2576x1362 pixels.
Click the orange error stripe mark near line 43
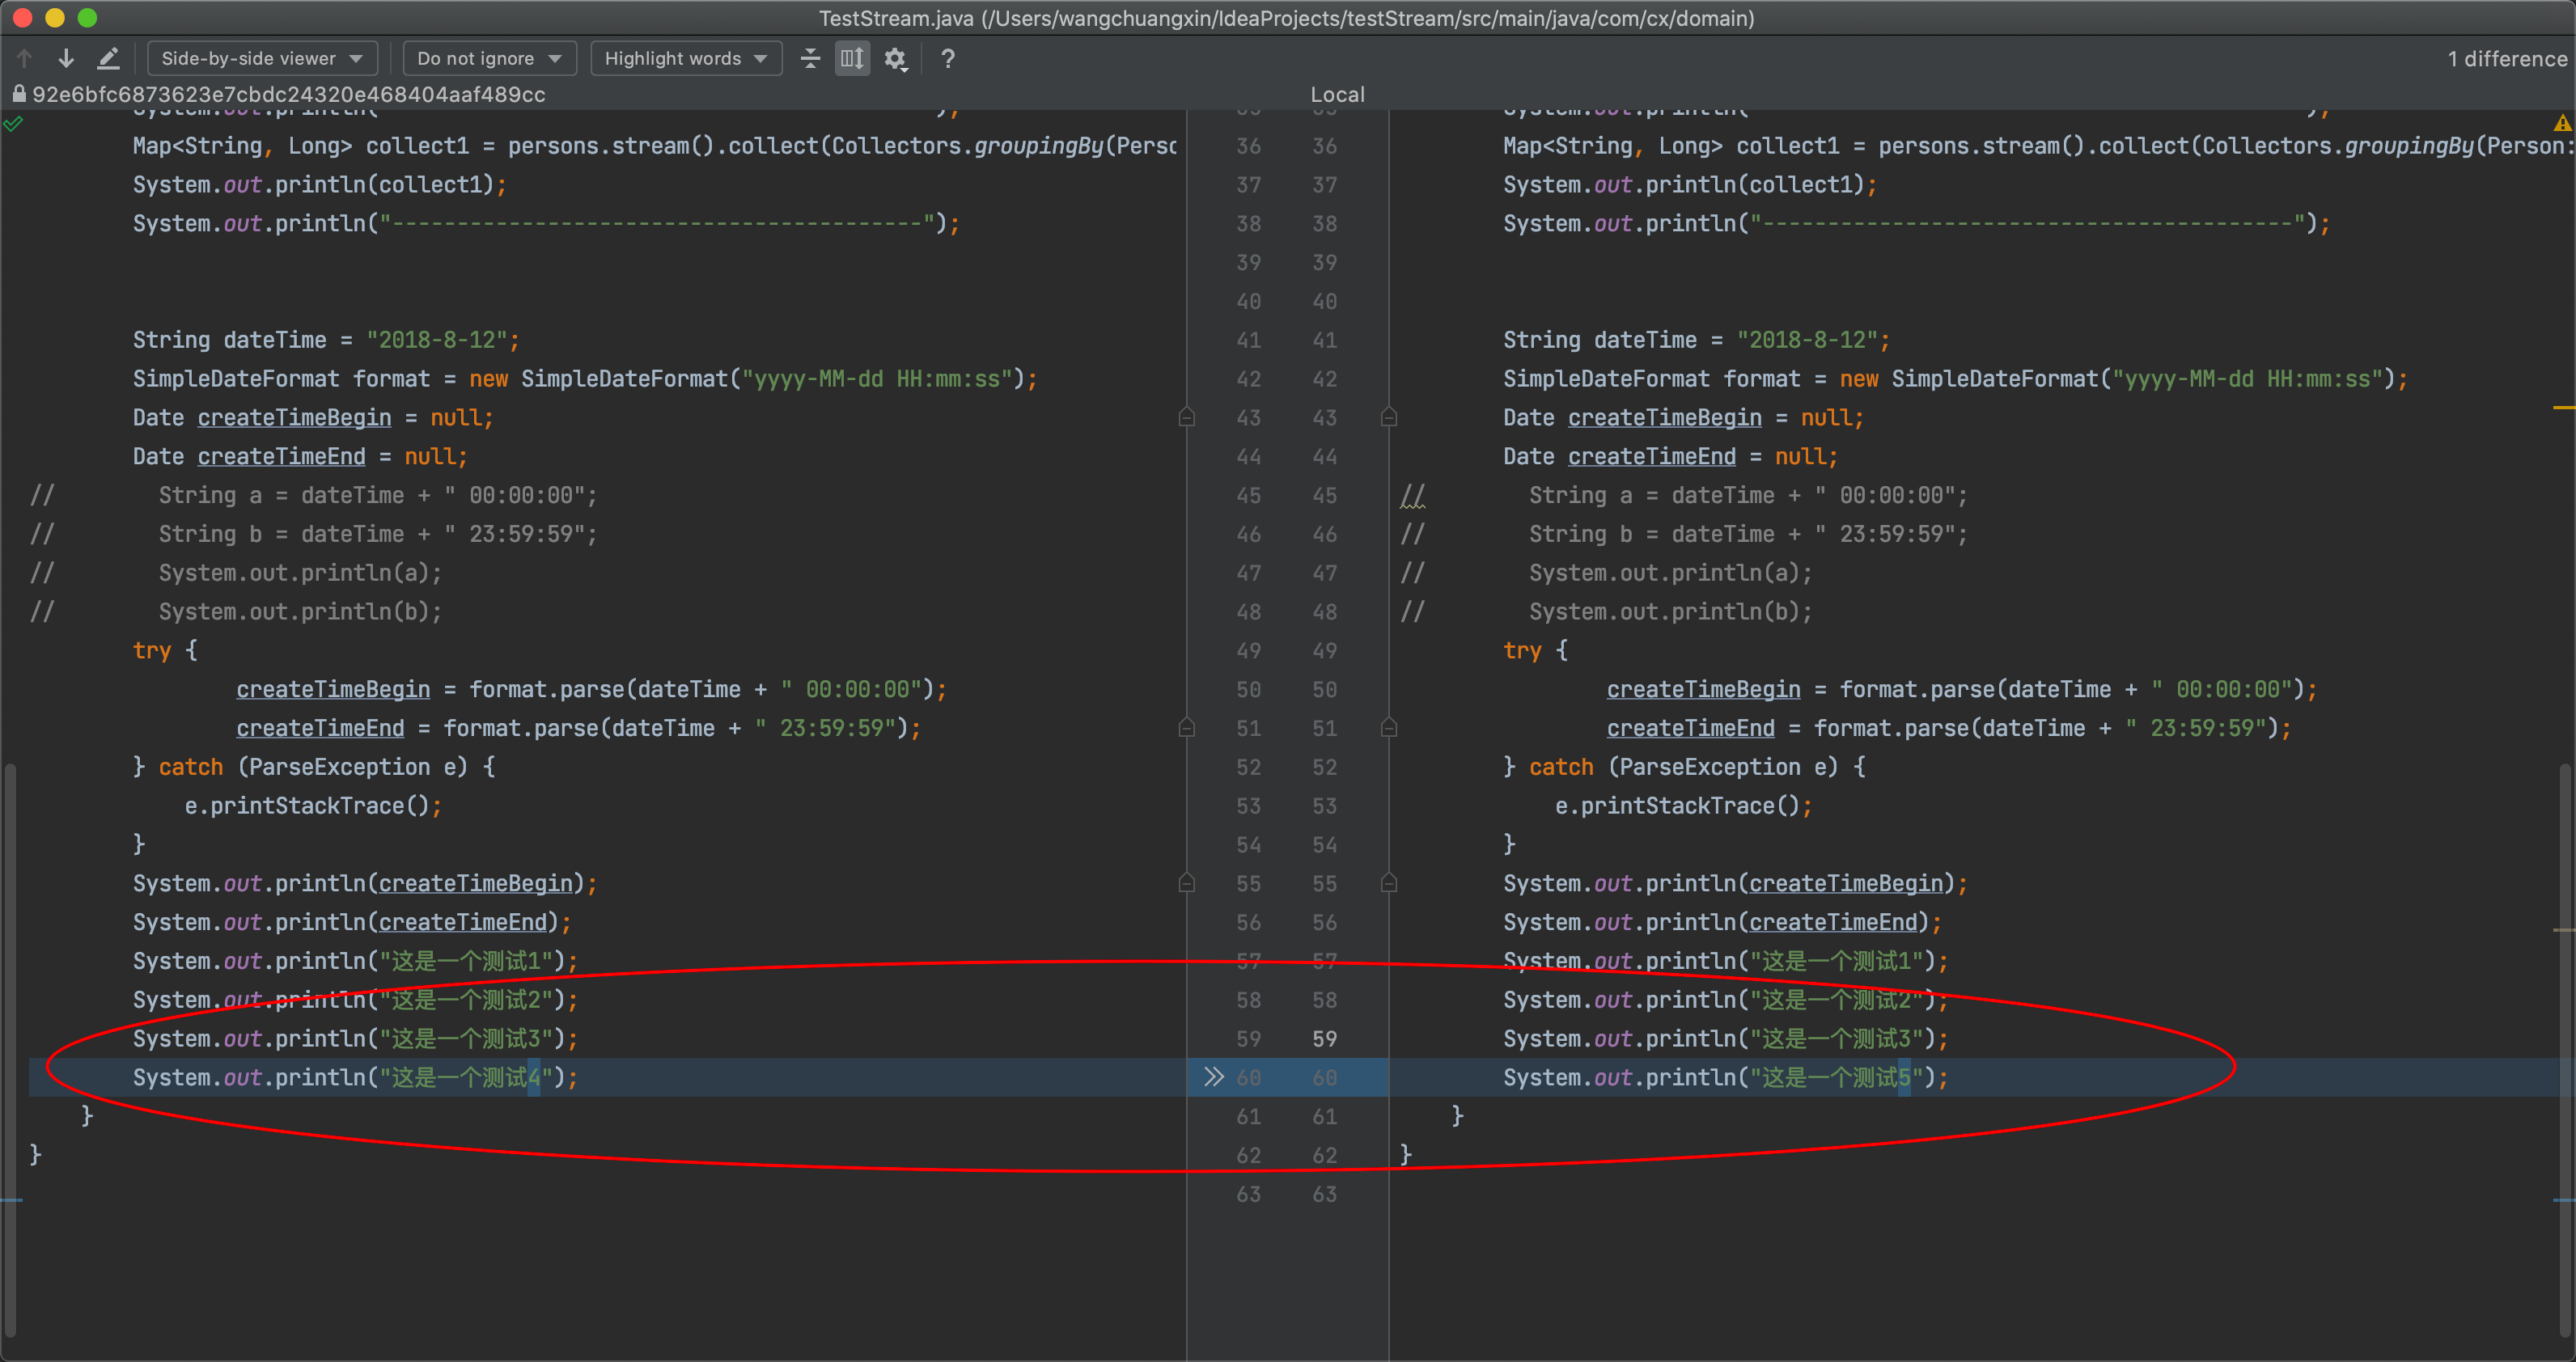[x=2563, y=408]
